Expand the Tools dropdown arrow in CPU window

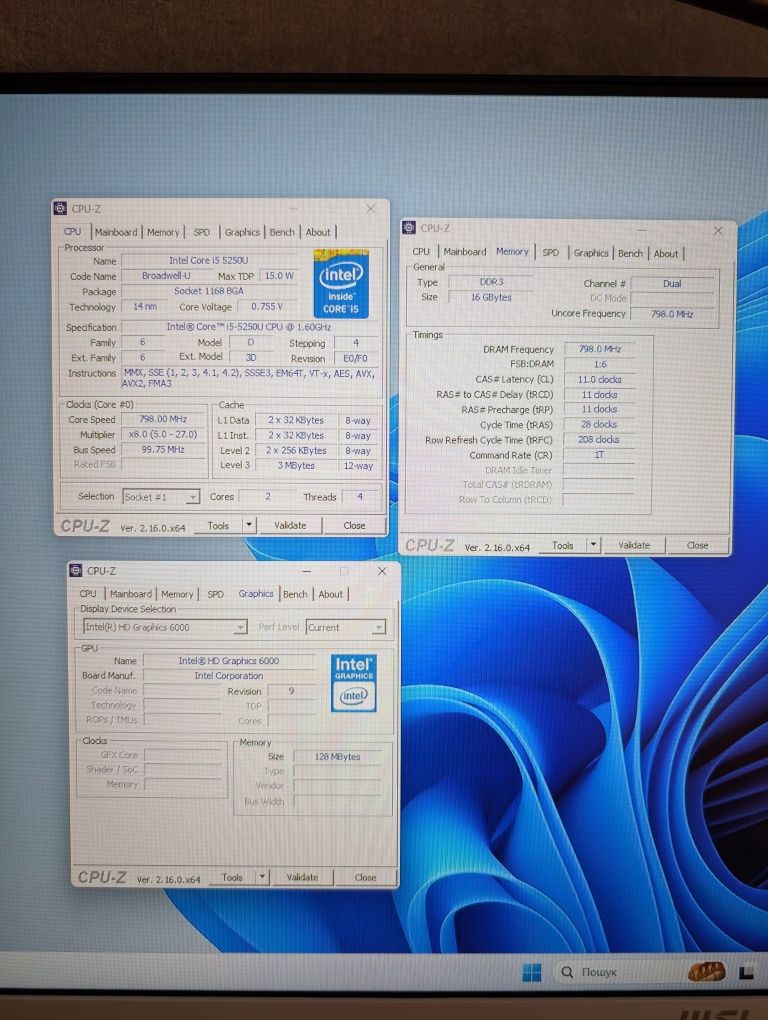pyautogui.click(x=248, y=525)
